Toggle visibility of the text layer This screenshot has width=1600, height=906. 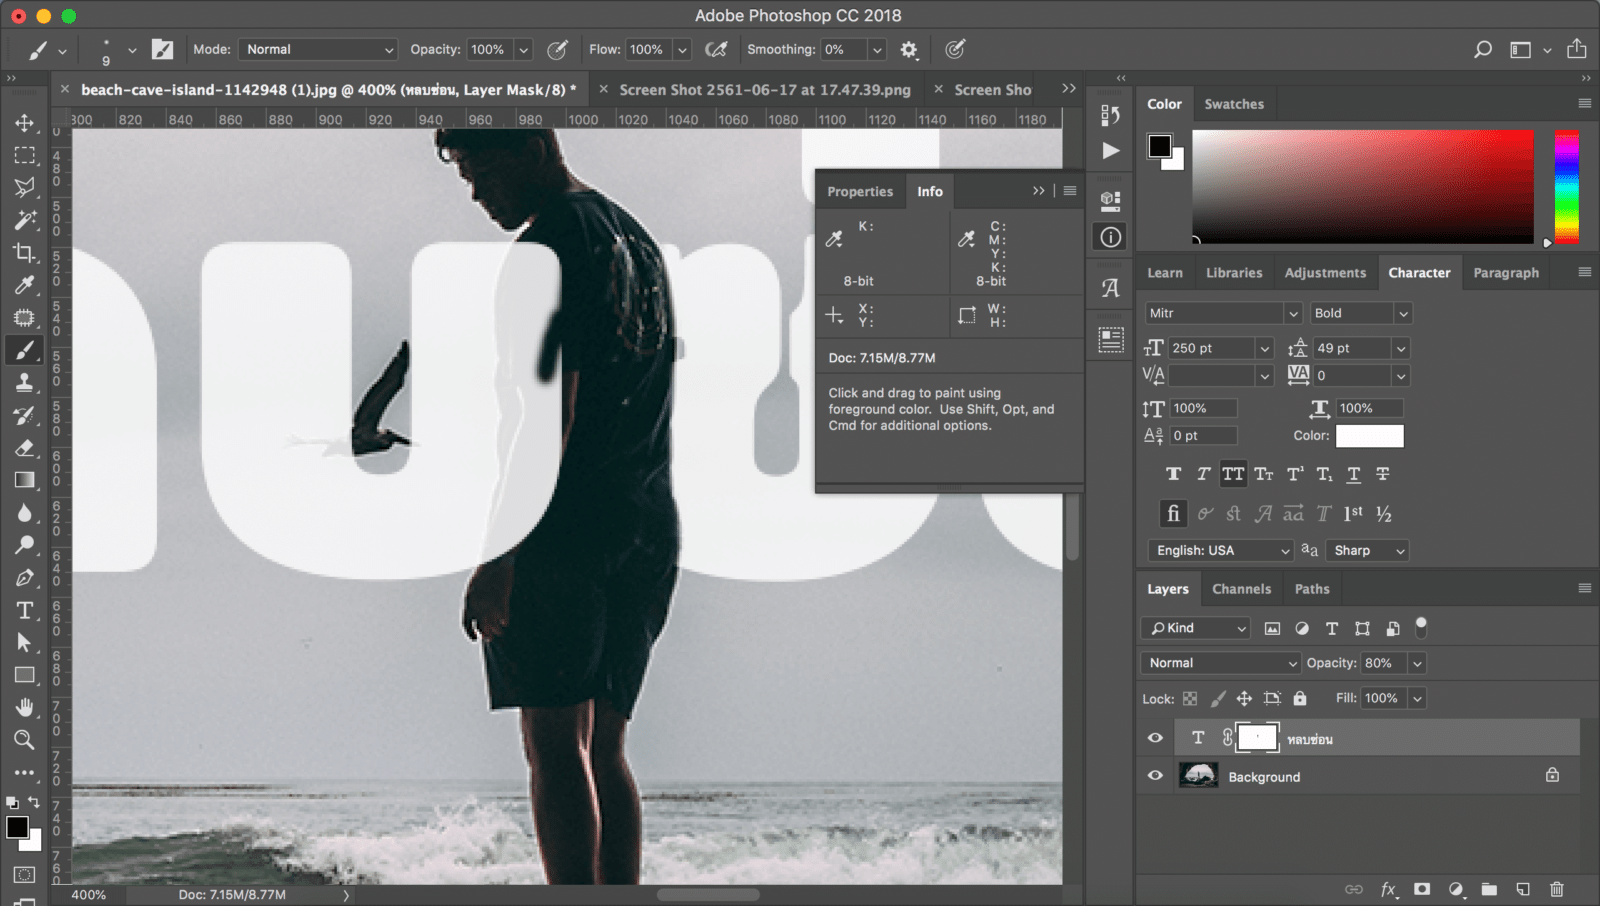click(1155, 738)
